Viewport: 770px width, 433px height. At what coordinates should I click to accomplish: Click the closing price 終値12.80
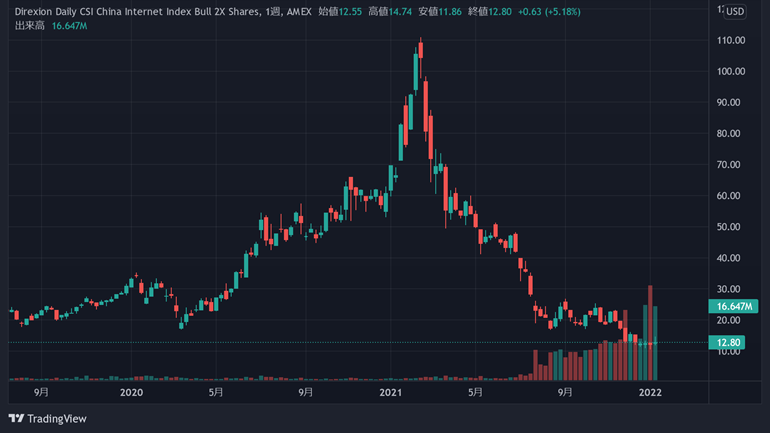coord(490,11)
